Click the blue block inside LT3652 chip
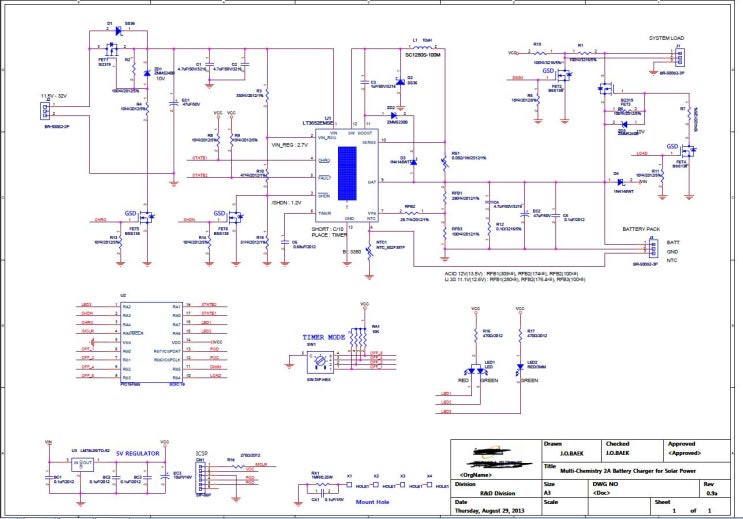 point(347,173)
